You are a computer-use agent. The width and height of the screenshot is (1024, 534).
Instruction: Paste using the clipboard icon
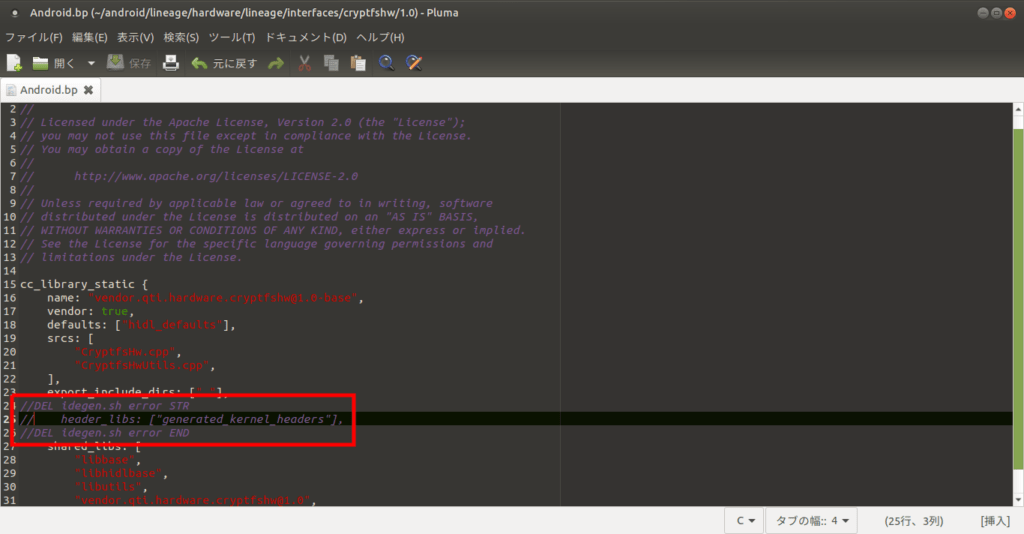pyautogui.click(x=357, y=63)
